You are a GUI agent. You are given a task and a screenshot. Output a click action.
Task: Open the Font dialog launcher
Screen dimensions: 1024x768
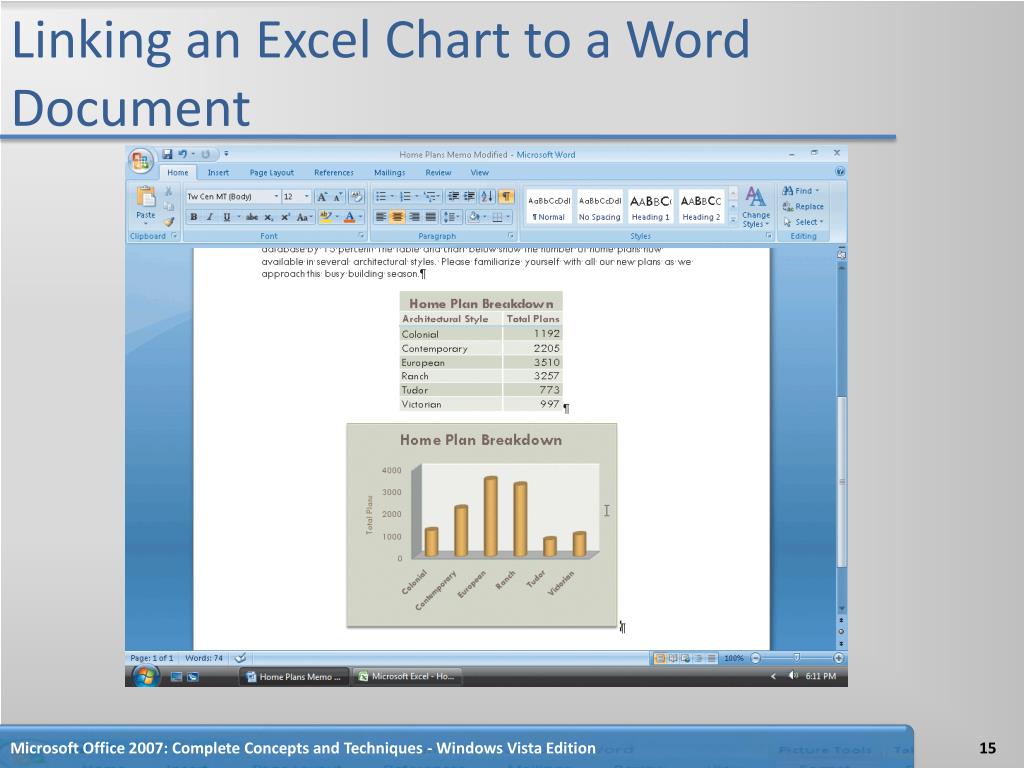360,236
